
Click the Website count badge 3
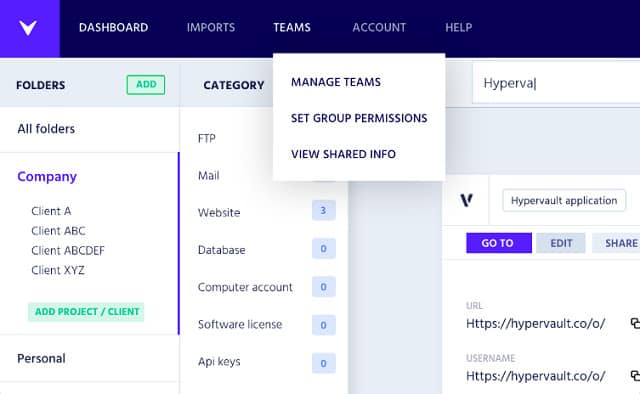coord(324,210)
